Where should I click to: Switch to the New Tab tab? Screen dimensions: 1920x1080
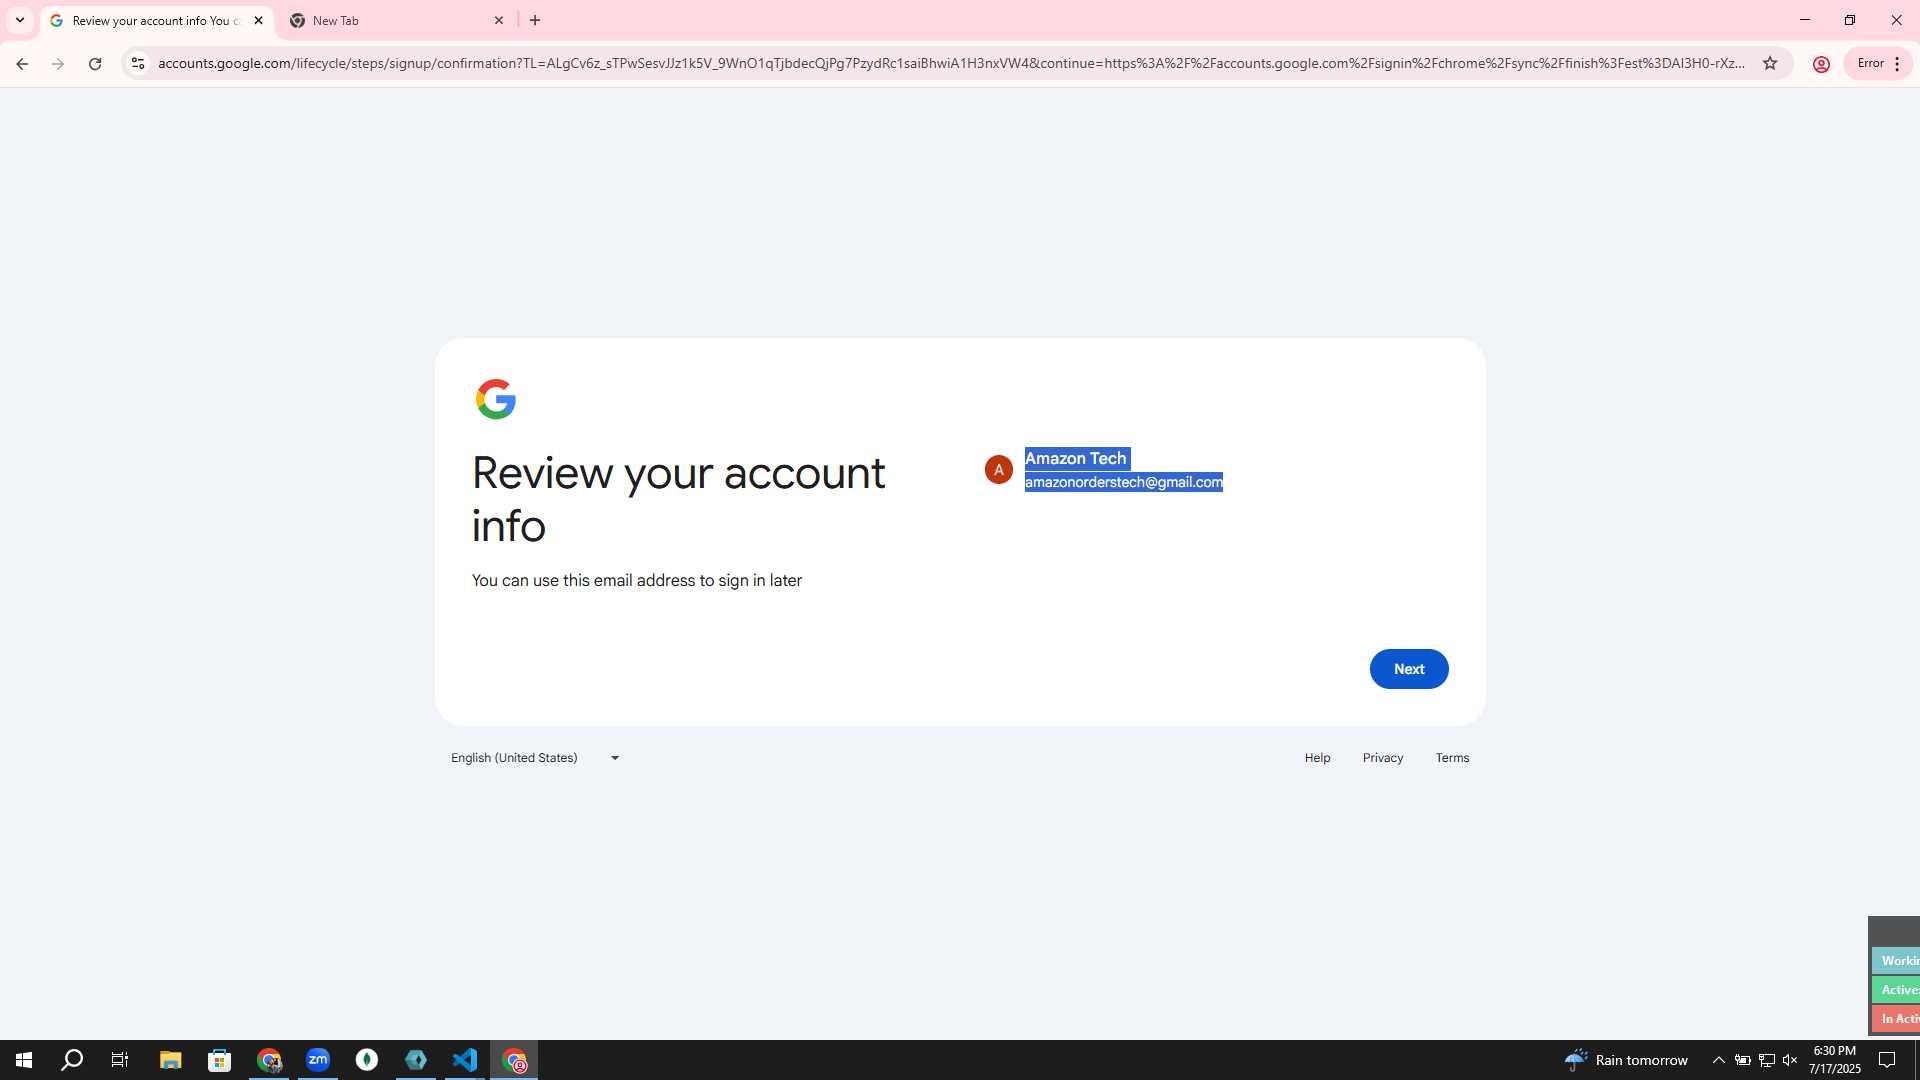(x=397, y=21)
